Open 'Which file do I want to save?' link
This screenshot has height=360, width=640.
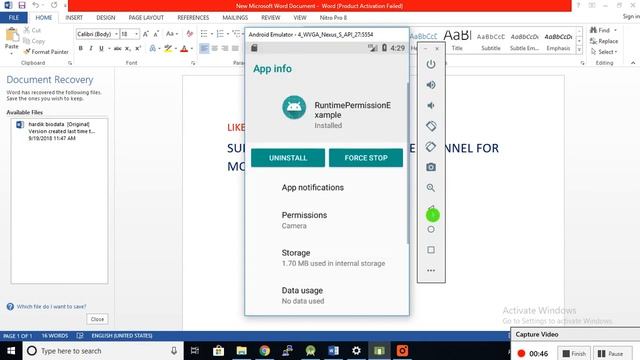pos(51,307)
